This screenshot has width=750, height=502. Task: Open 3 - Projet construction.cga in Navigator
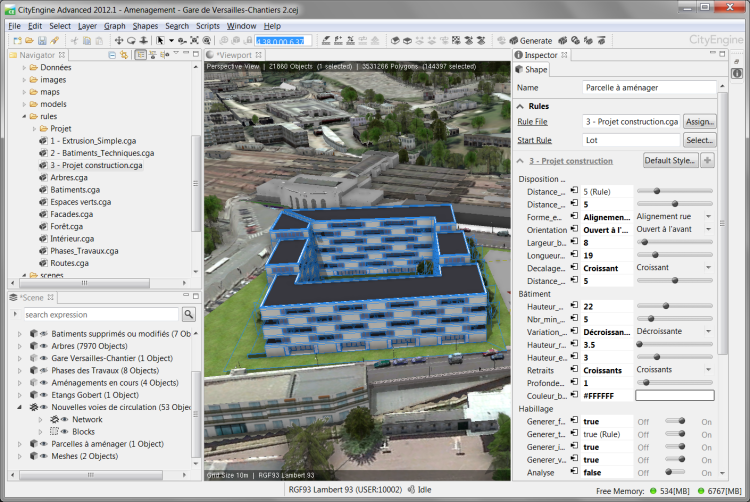(x=96, y=165)
